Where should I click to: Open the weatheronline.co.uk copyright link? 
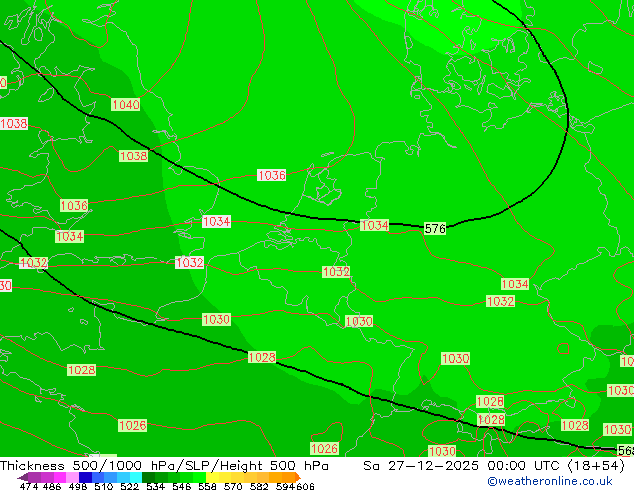[x=550, y=481]
